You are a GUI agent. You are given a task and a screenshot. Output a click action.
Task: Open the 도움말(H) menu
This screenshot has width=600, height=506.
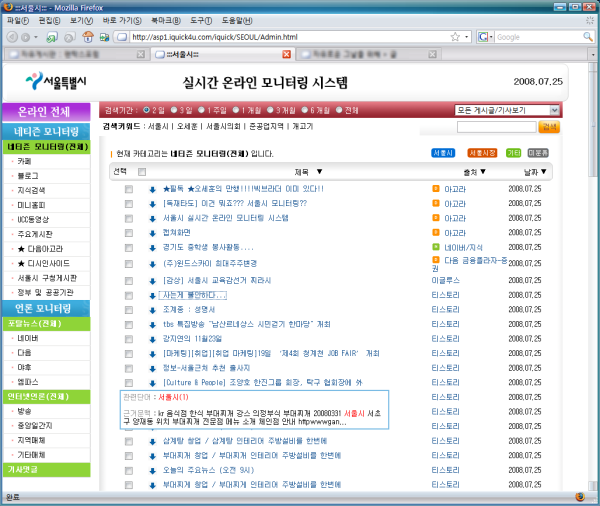237,21
